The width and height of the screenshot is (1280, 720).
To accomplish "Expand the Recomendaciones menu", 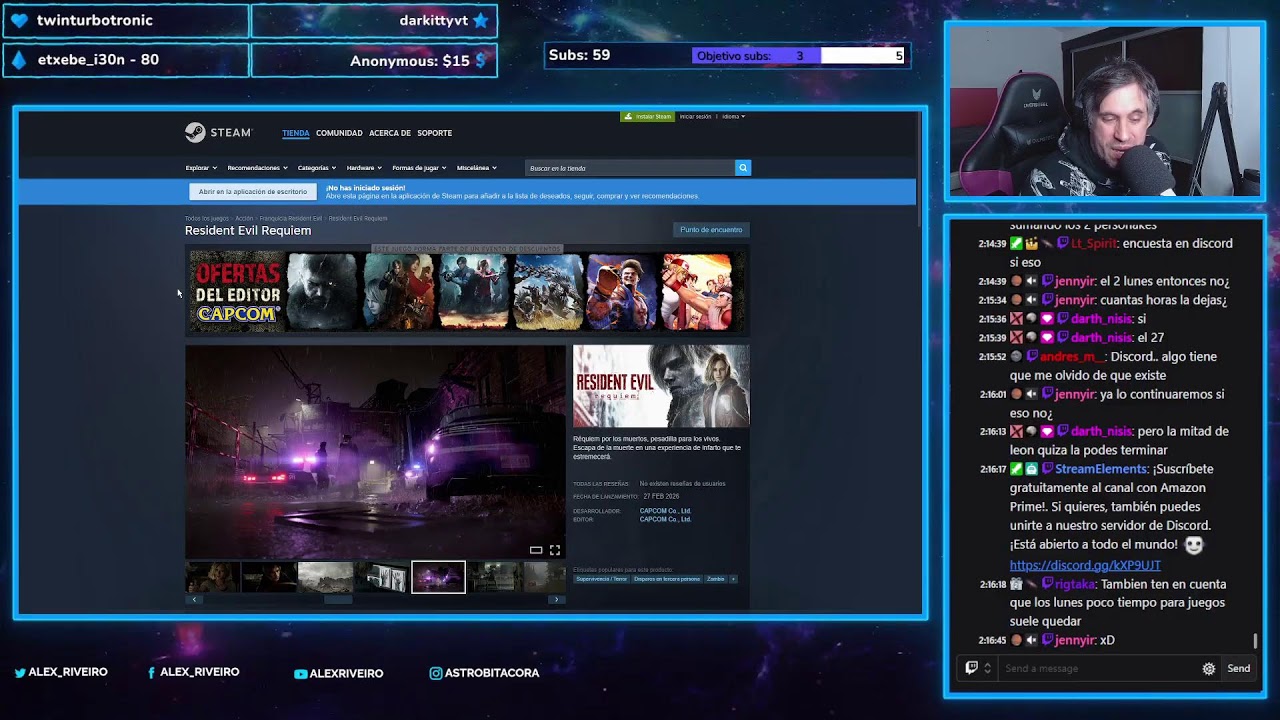I will tap(257, 168).
